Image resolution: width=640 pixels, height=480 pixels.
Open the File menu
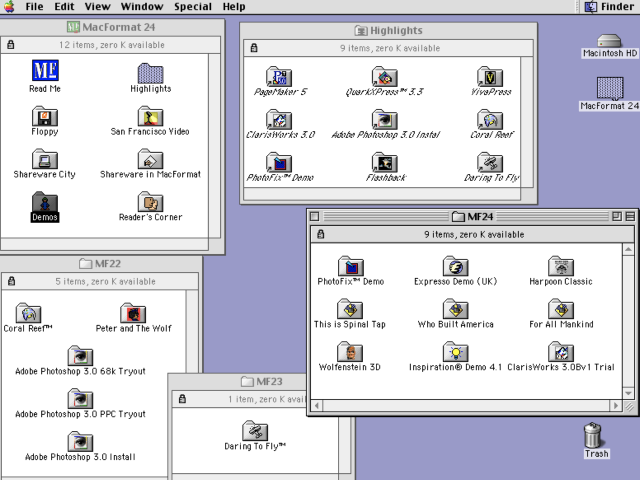tap(34, 7)
